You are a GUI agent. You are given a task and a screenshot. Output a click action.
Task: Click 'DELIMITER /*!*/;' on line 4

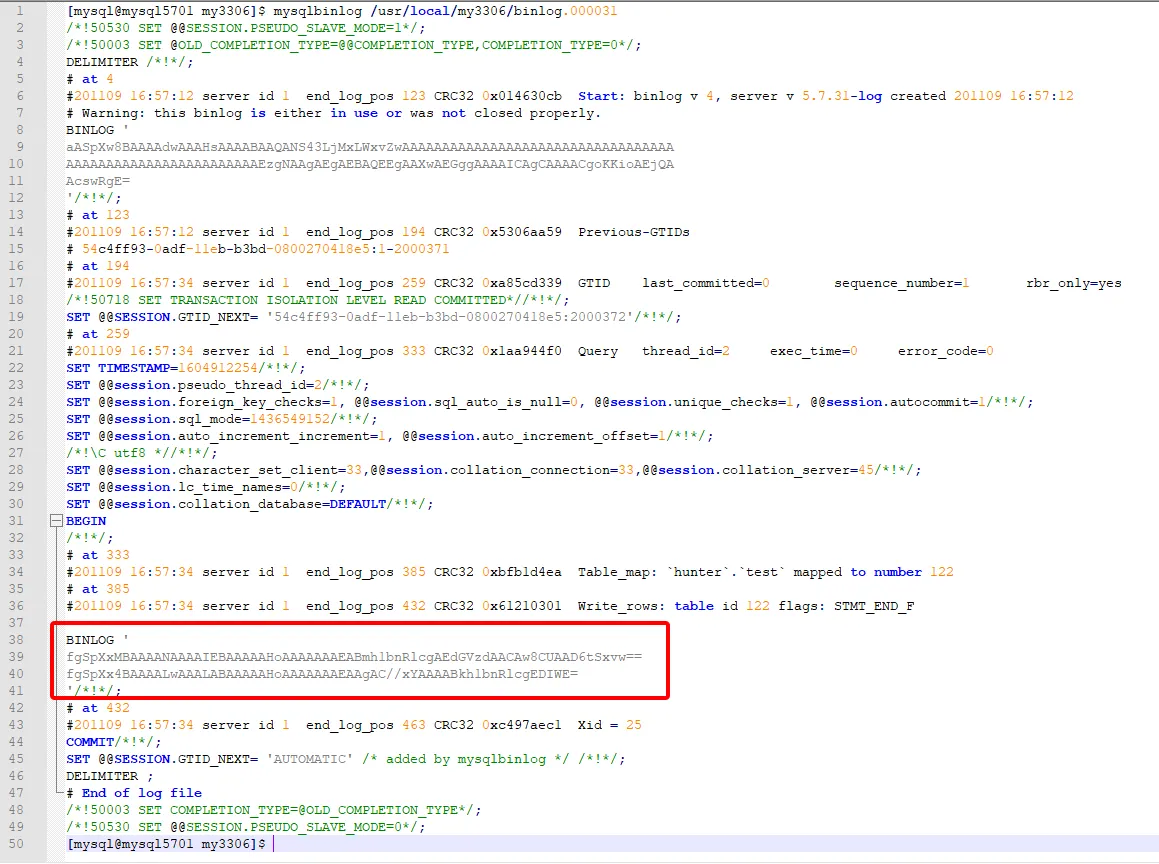point(130,62)
